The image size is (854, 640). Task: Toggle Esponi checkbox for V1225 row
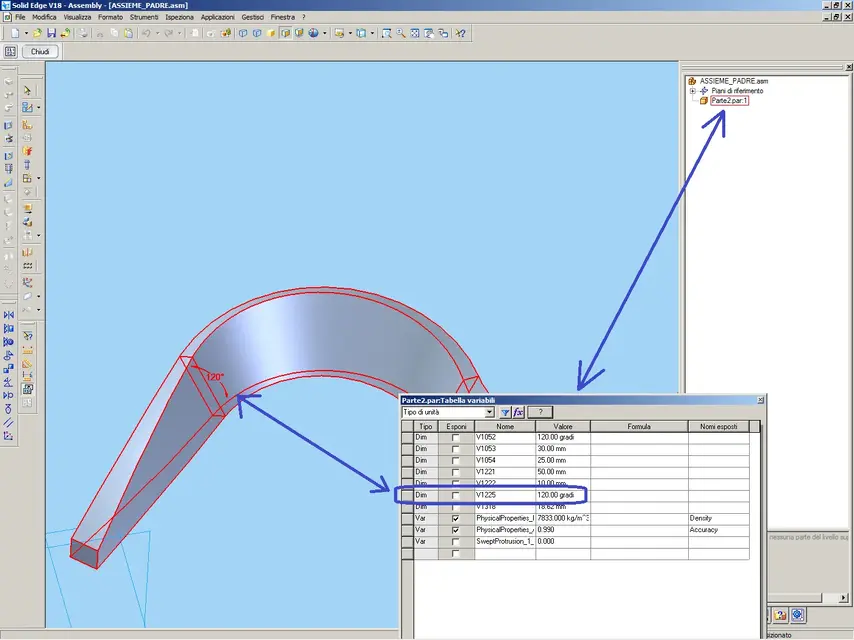coord(456,495)
